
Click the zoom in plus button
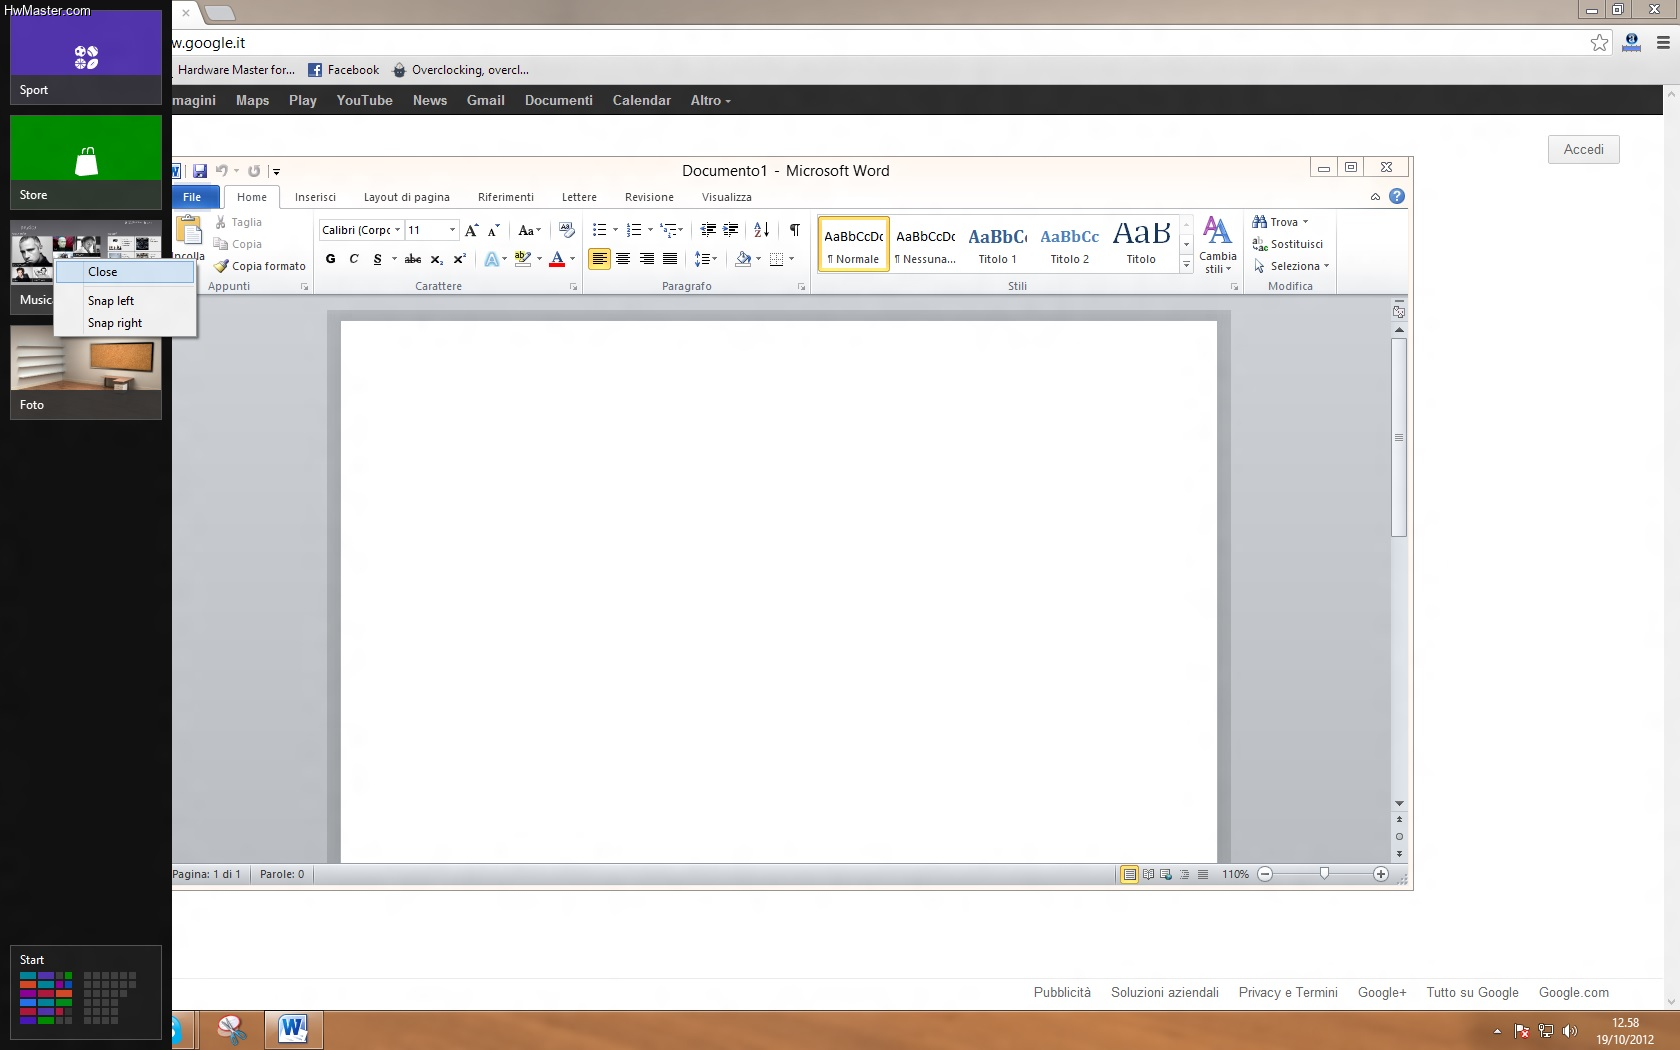coord(1381,874)
